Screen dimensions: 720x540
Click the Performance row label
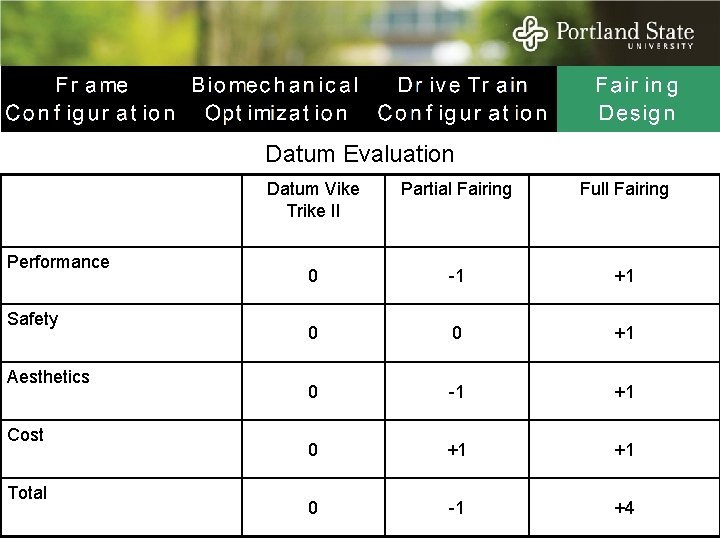click(x=58, y=262)
